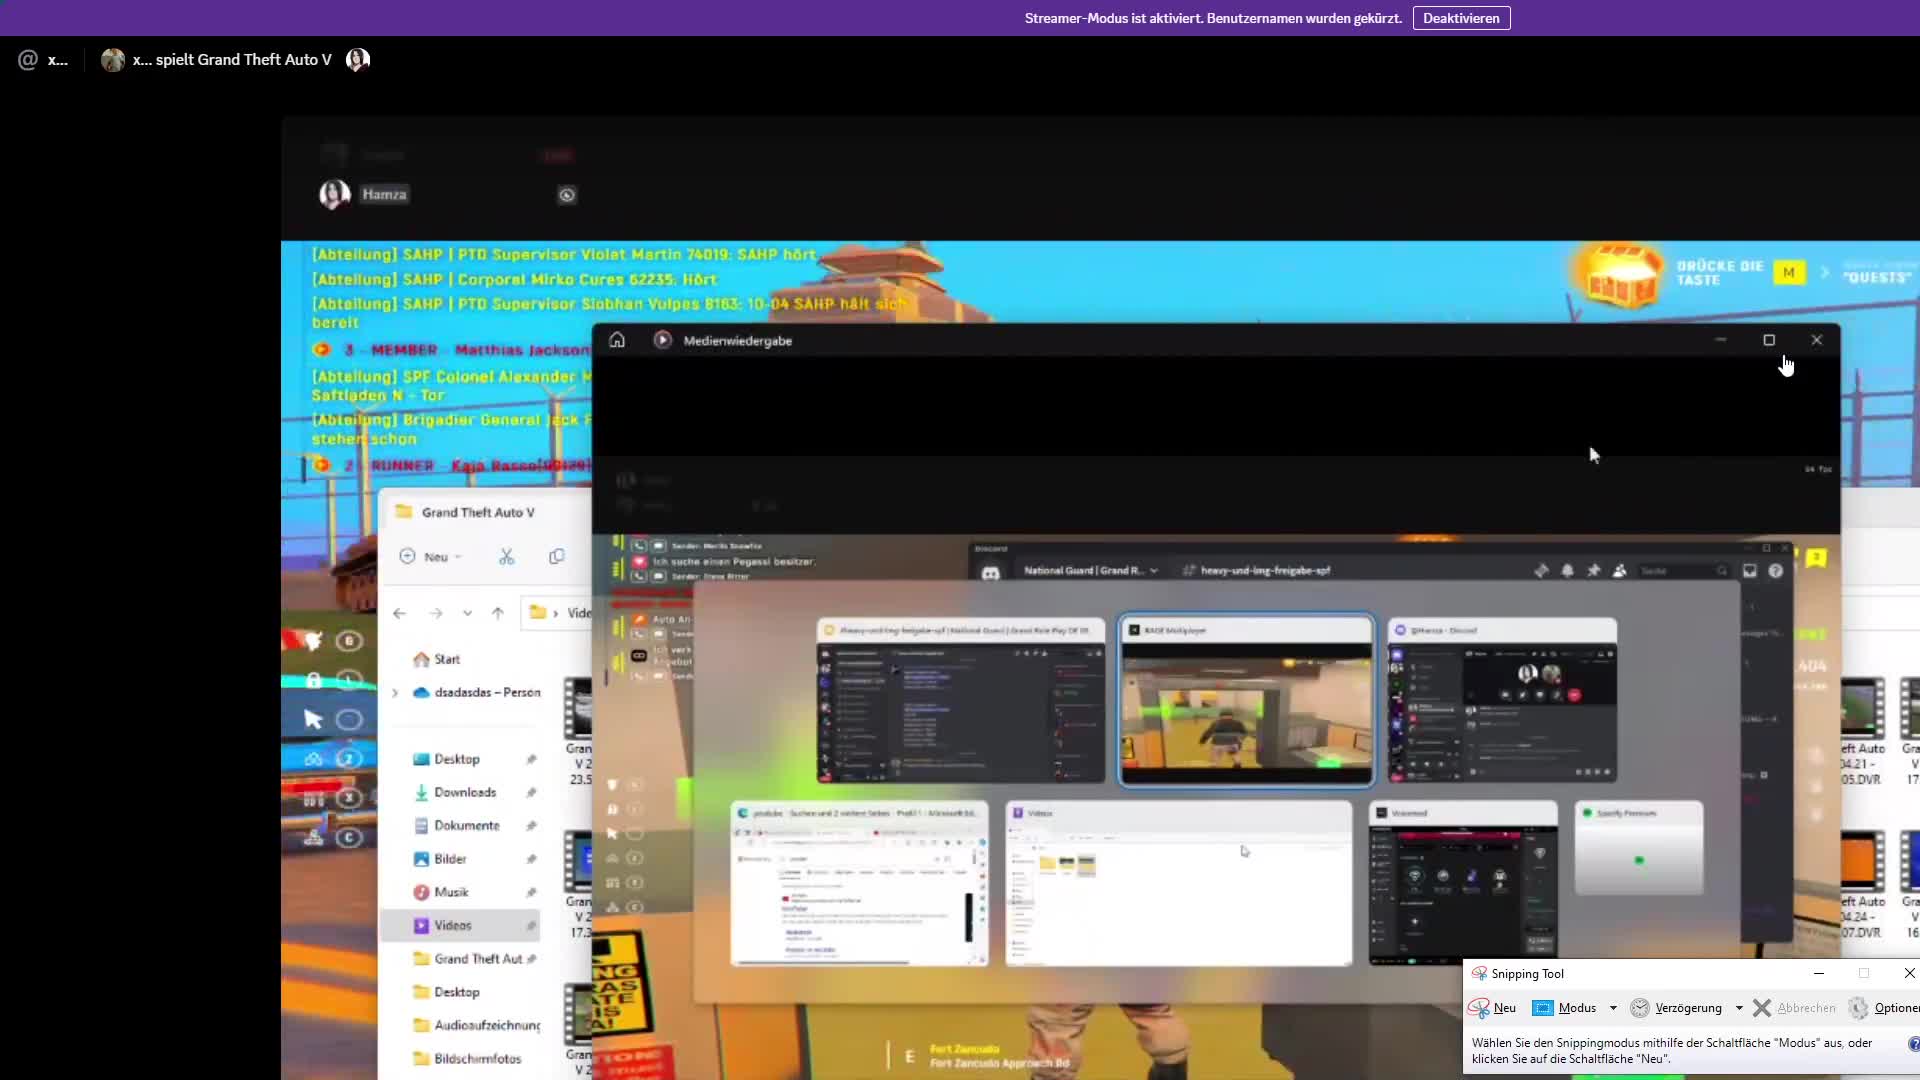The height and width of the screenshot is (1080, 1920).
Task: Select Start in the Explorer sidebar
Action: [x=437, y=659]
